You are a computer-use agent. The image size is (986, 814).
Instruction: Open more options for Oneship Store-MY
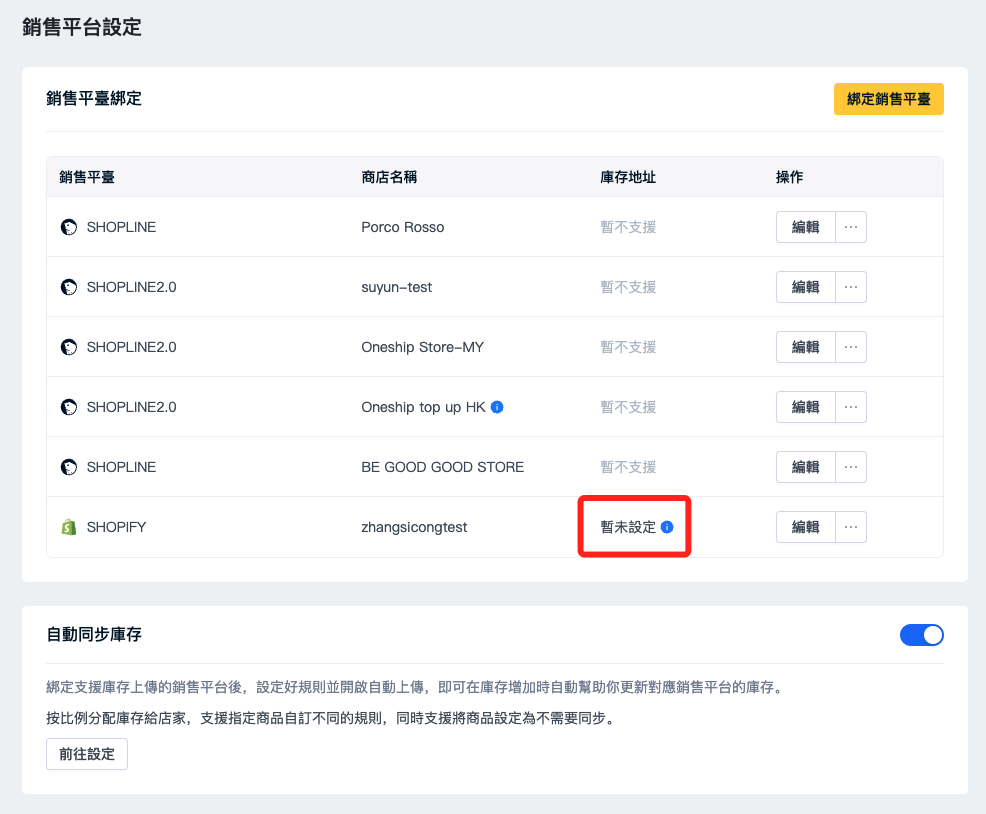(851, 347)
